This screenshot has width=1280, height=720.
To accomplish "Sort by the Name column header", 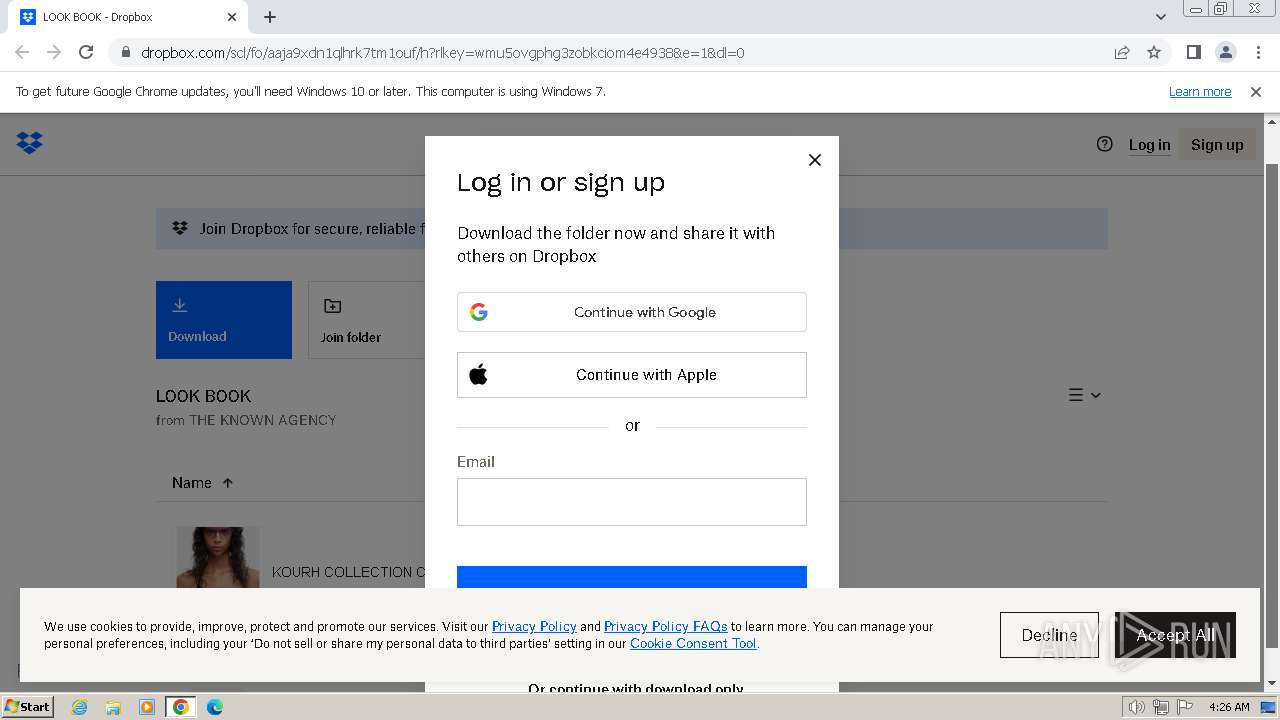I will pyautogui.click(x=202, y=483).
